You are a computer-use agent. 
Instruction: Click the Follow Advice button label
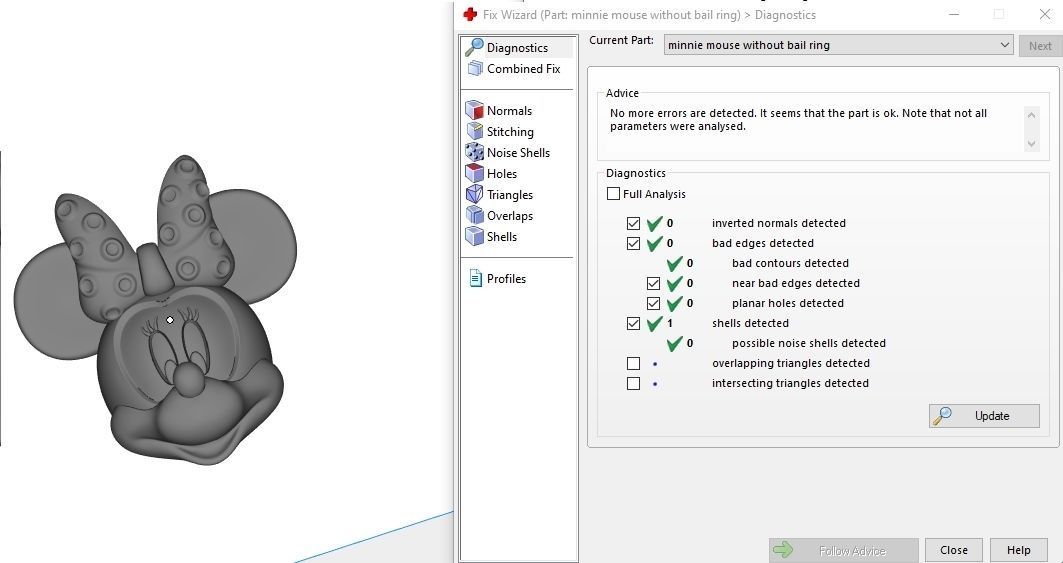pos(852,551)
